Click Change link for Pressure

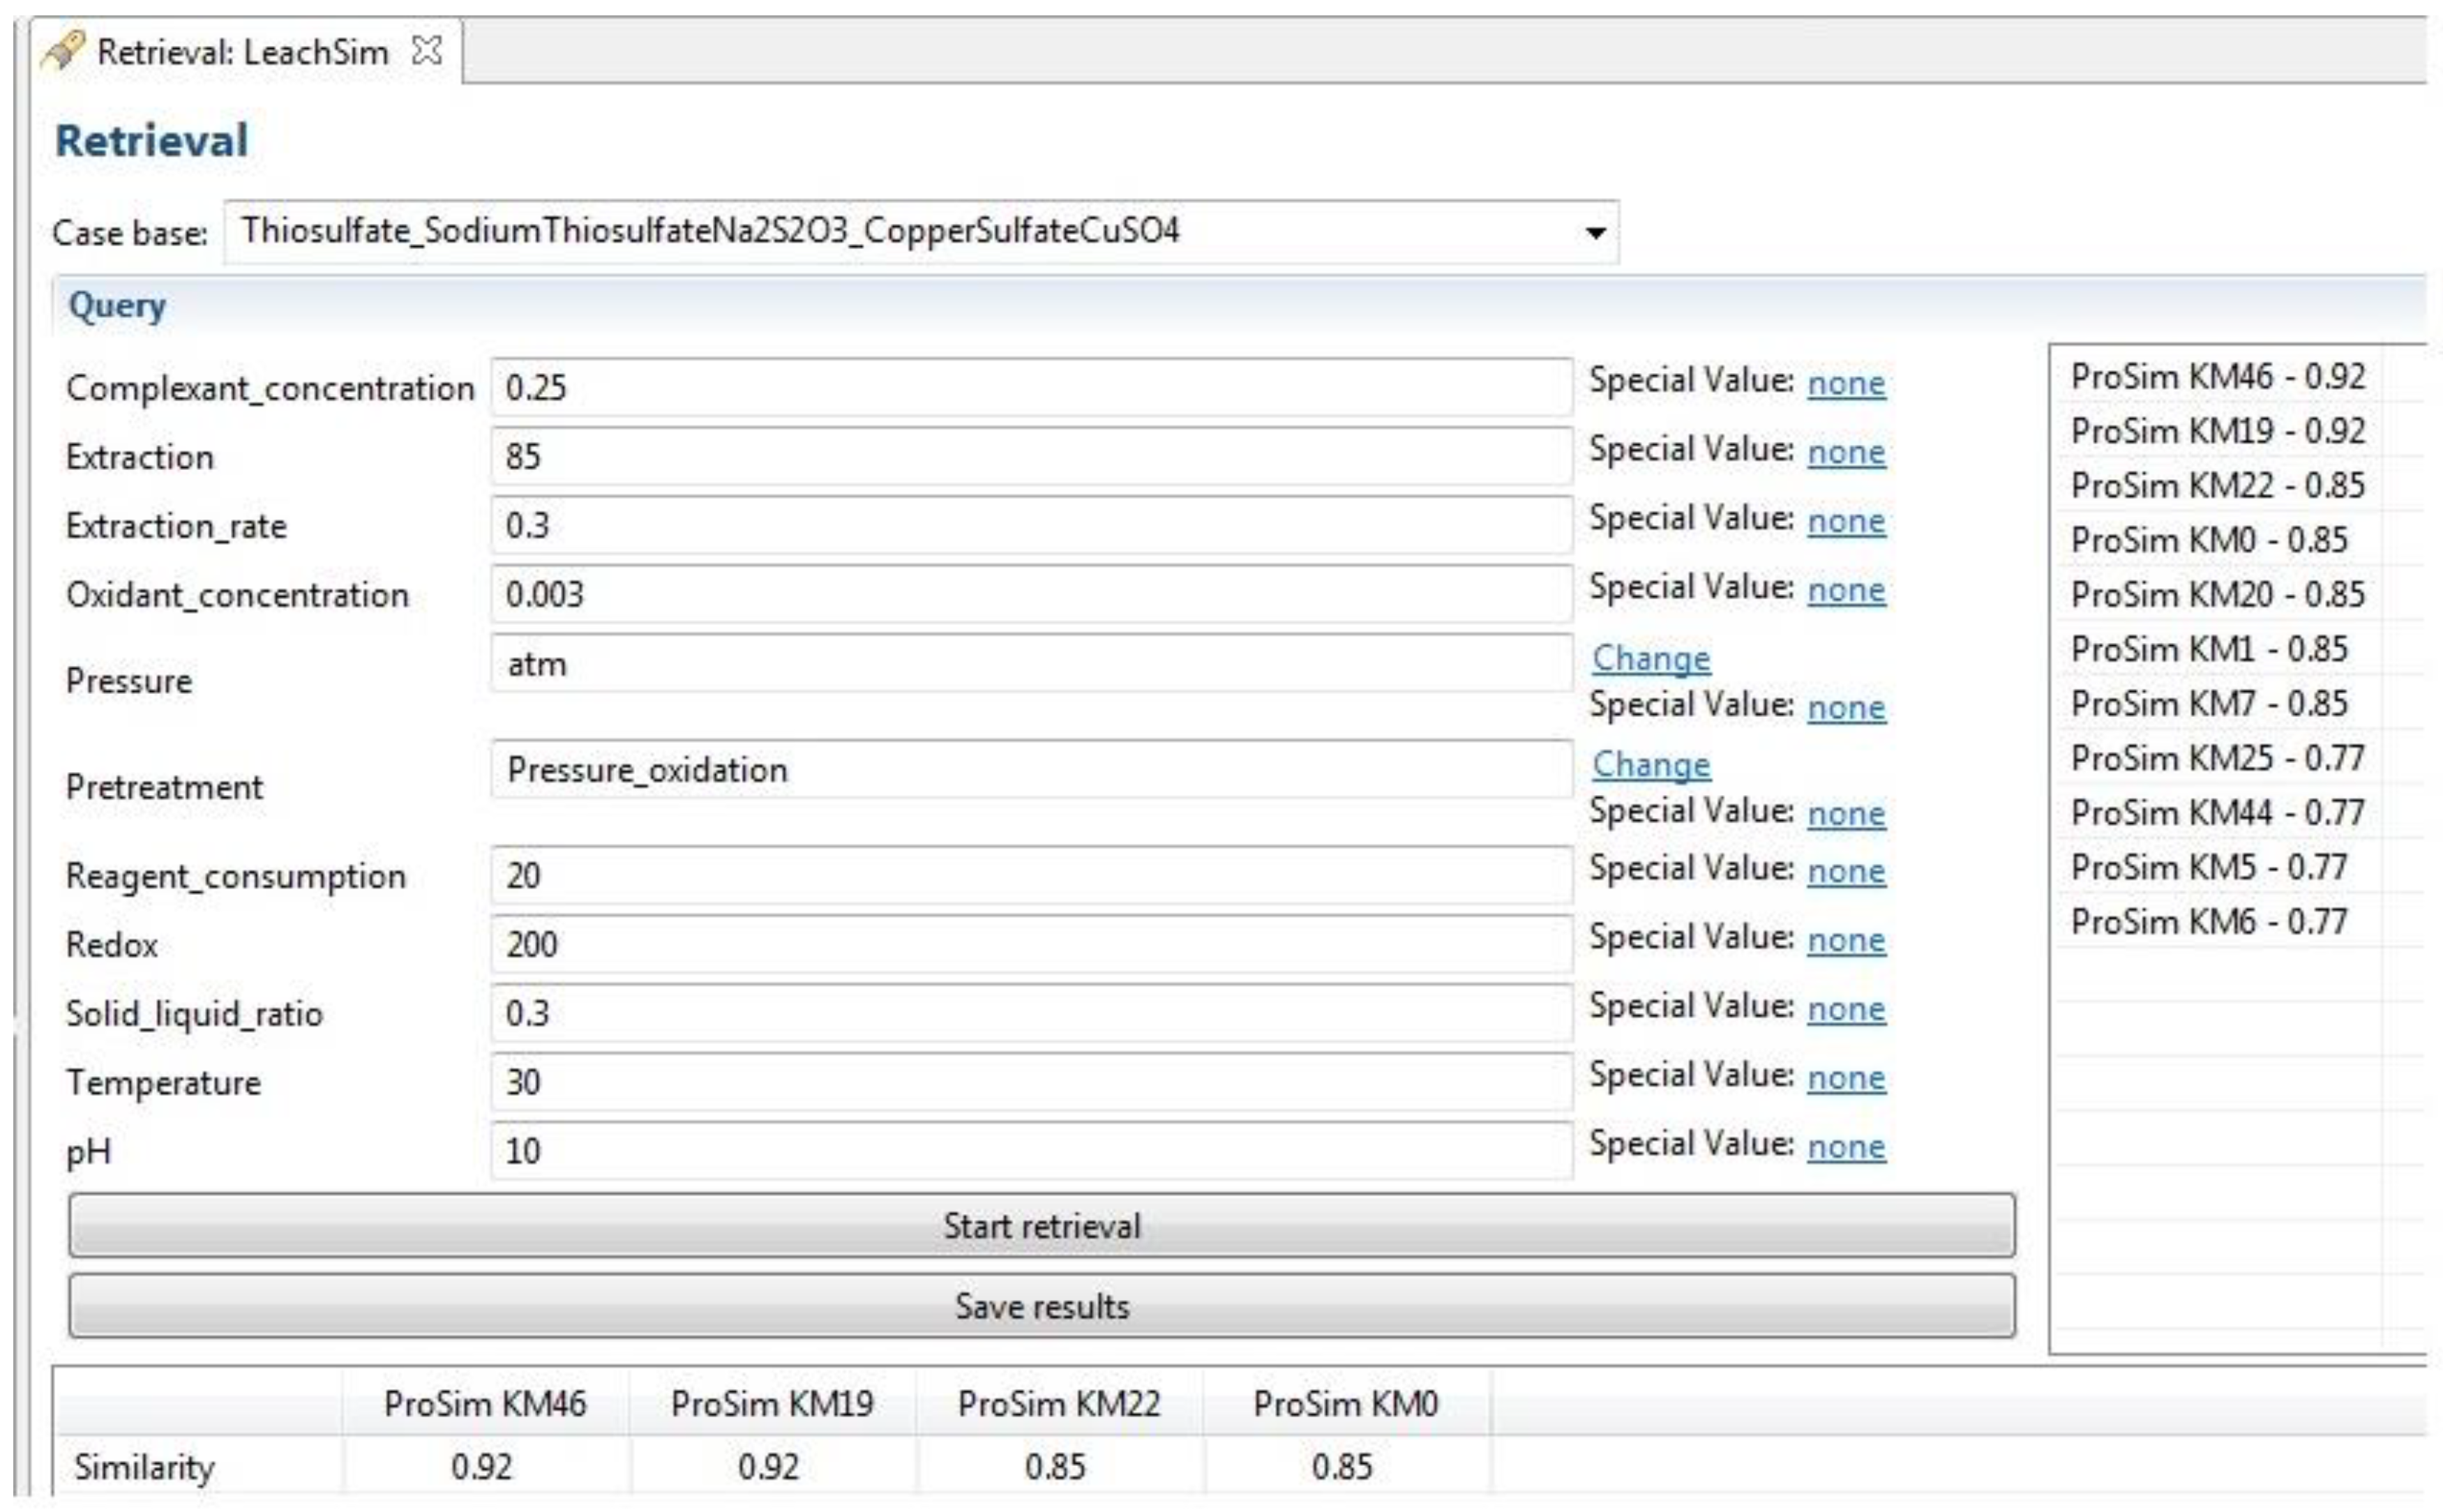[1651, 658]
